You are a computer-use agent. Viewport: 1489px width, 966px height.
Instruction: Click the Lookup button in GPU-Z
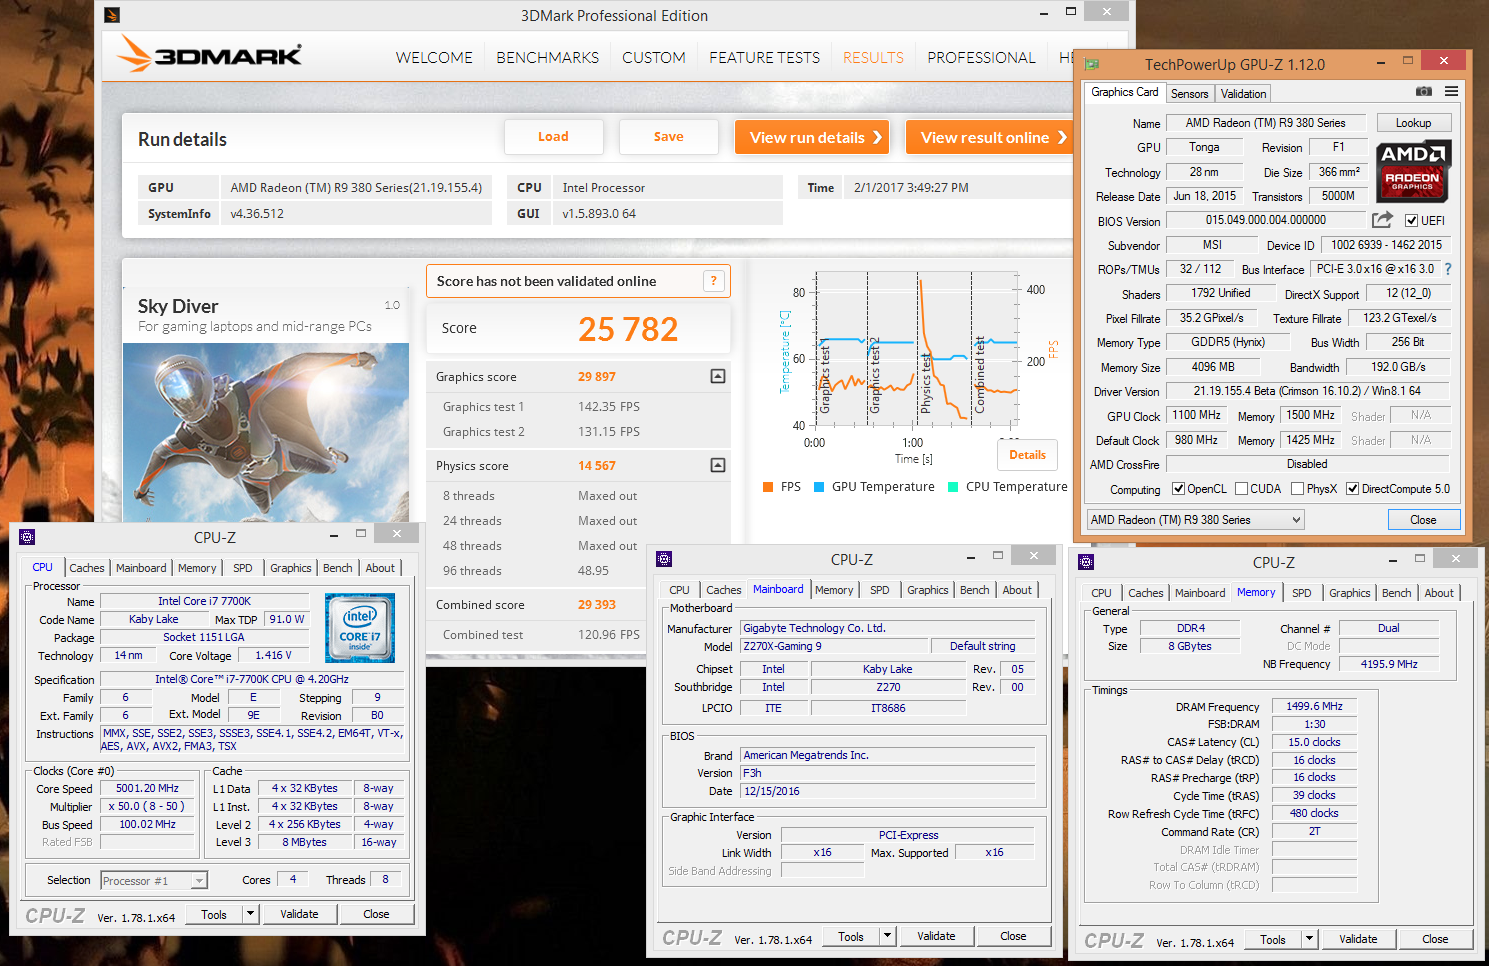tap(1413, 123)
